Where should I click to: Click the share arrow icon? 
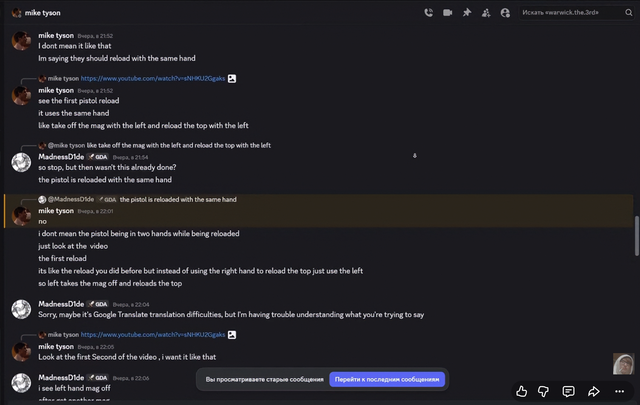pyautogui.click(x=594, y=392)
